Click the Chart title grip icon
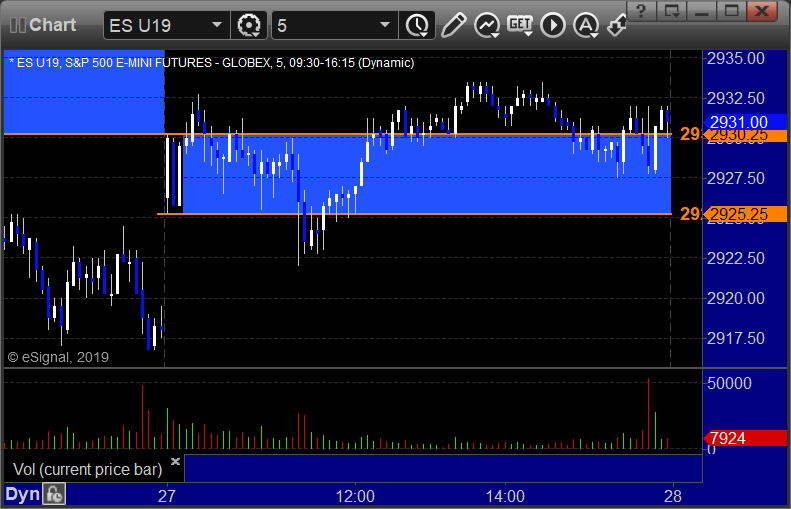791x509 pixels. click(18, 25)
